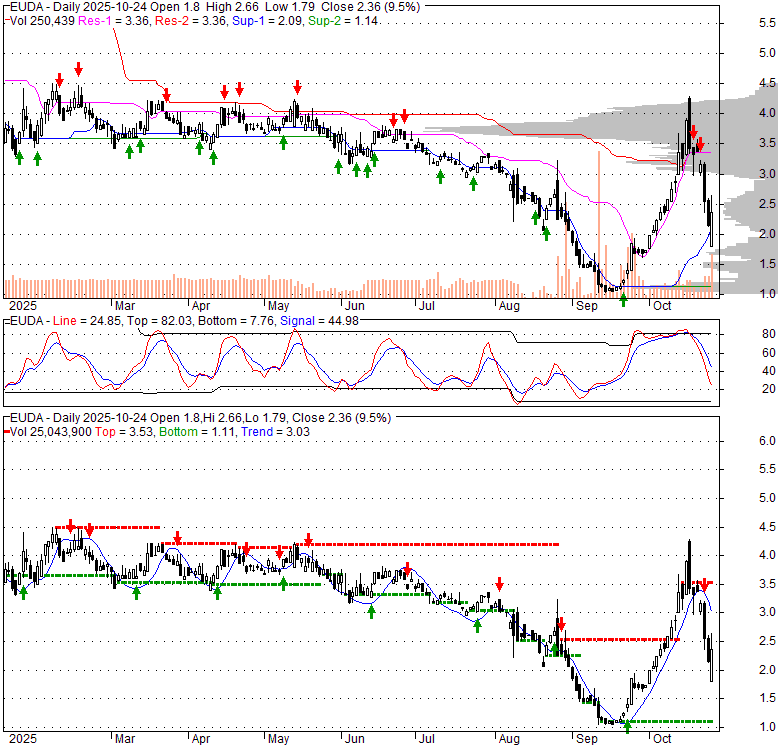Click the gray volume-profile bars at the right of the top chart
This screenshot has width=780, height=745.
pyautogui.click(x=740, y=130)
